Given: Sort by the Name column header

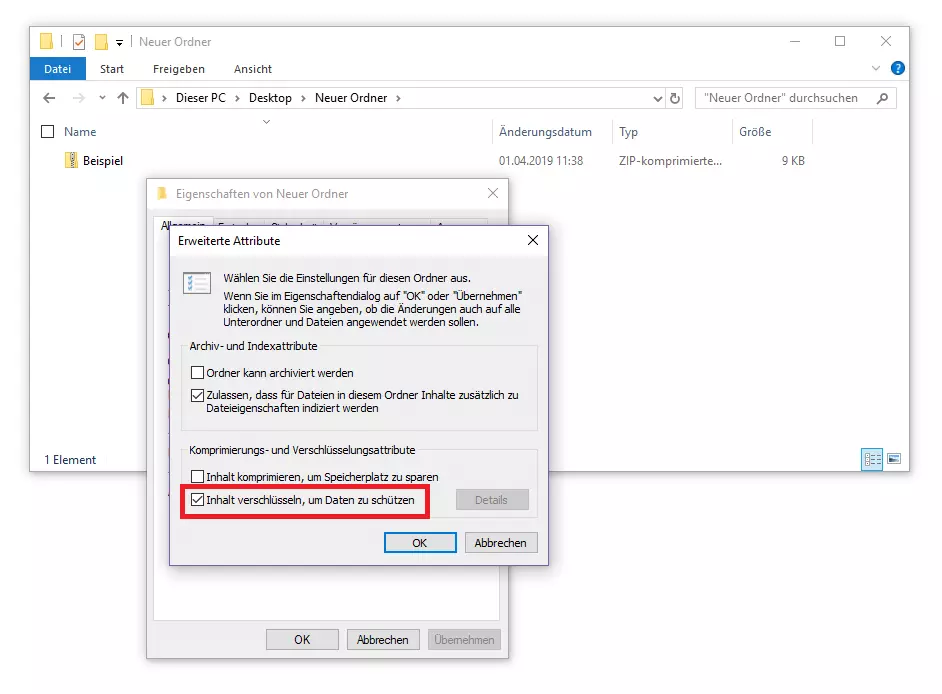Looking at the screenshot, I should tap(80, 132).
